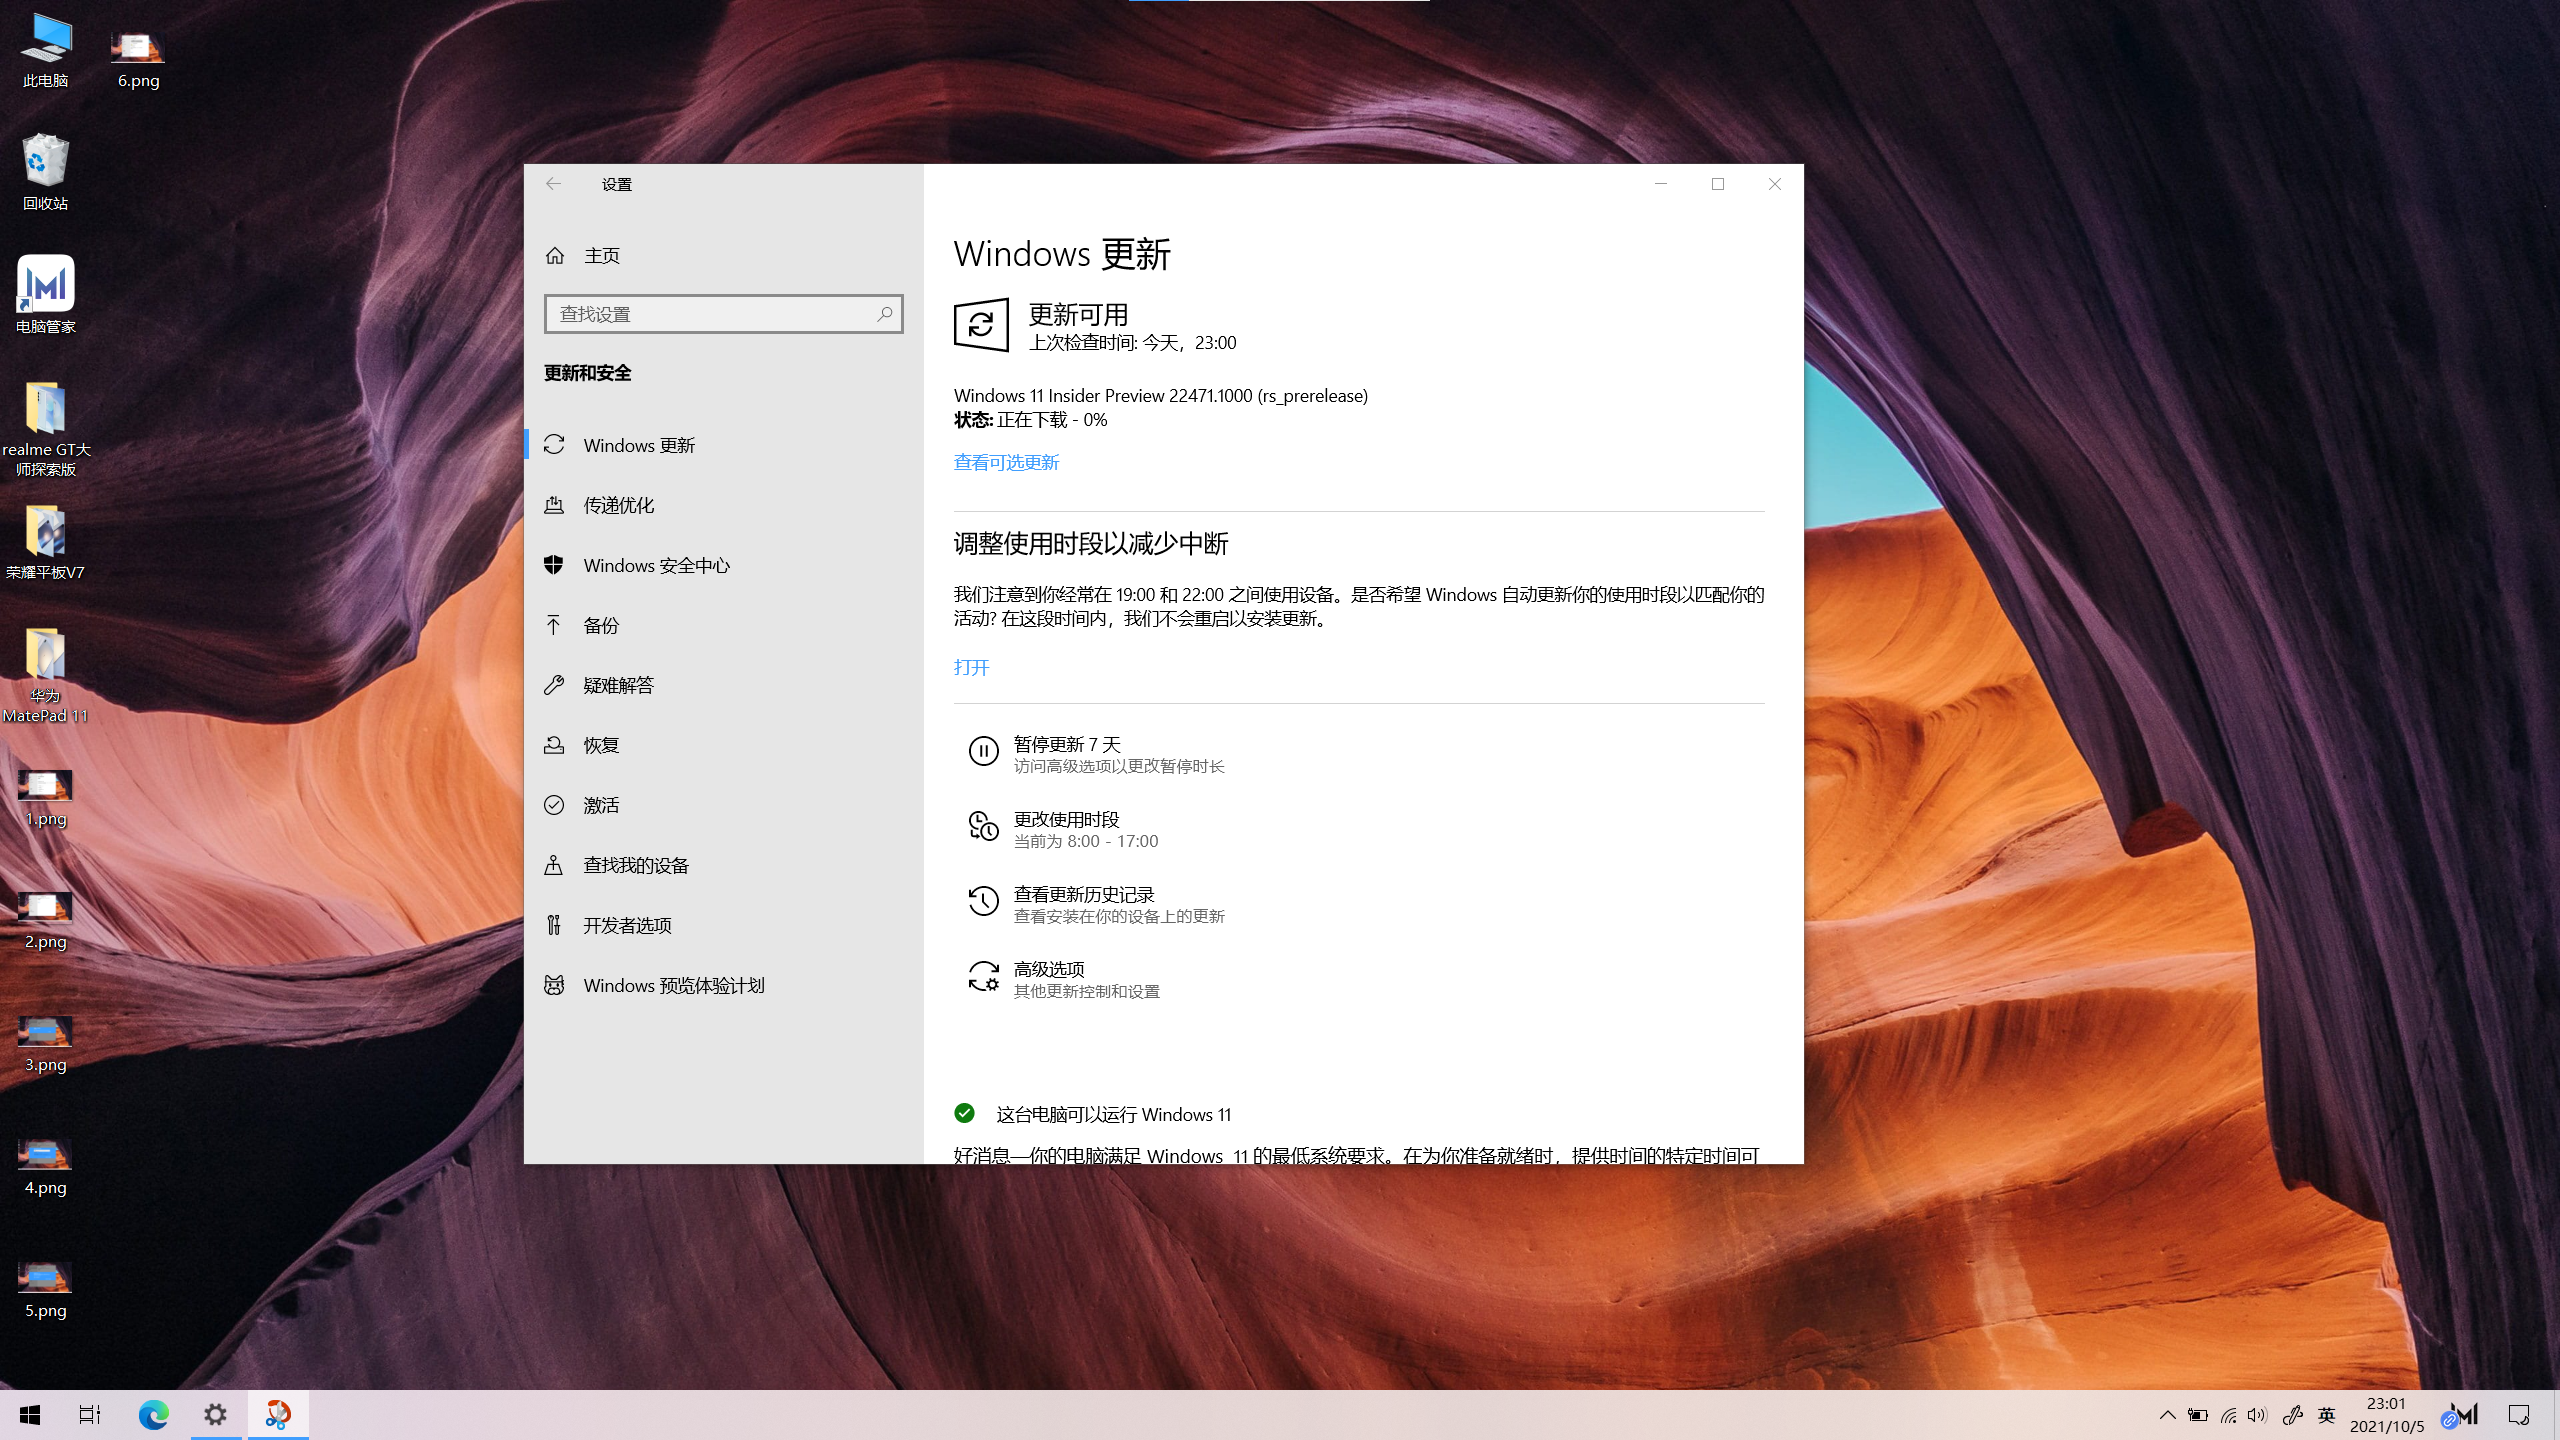Click Windows 11 Insider Preview 22471.1000 text
Image resolution: width=2560 pixels, height=1440 pixels.
pyautogui.click(x=1160, y=396)
